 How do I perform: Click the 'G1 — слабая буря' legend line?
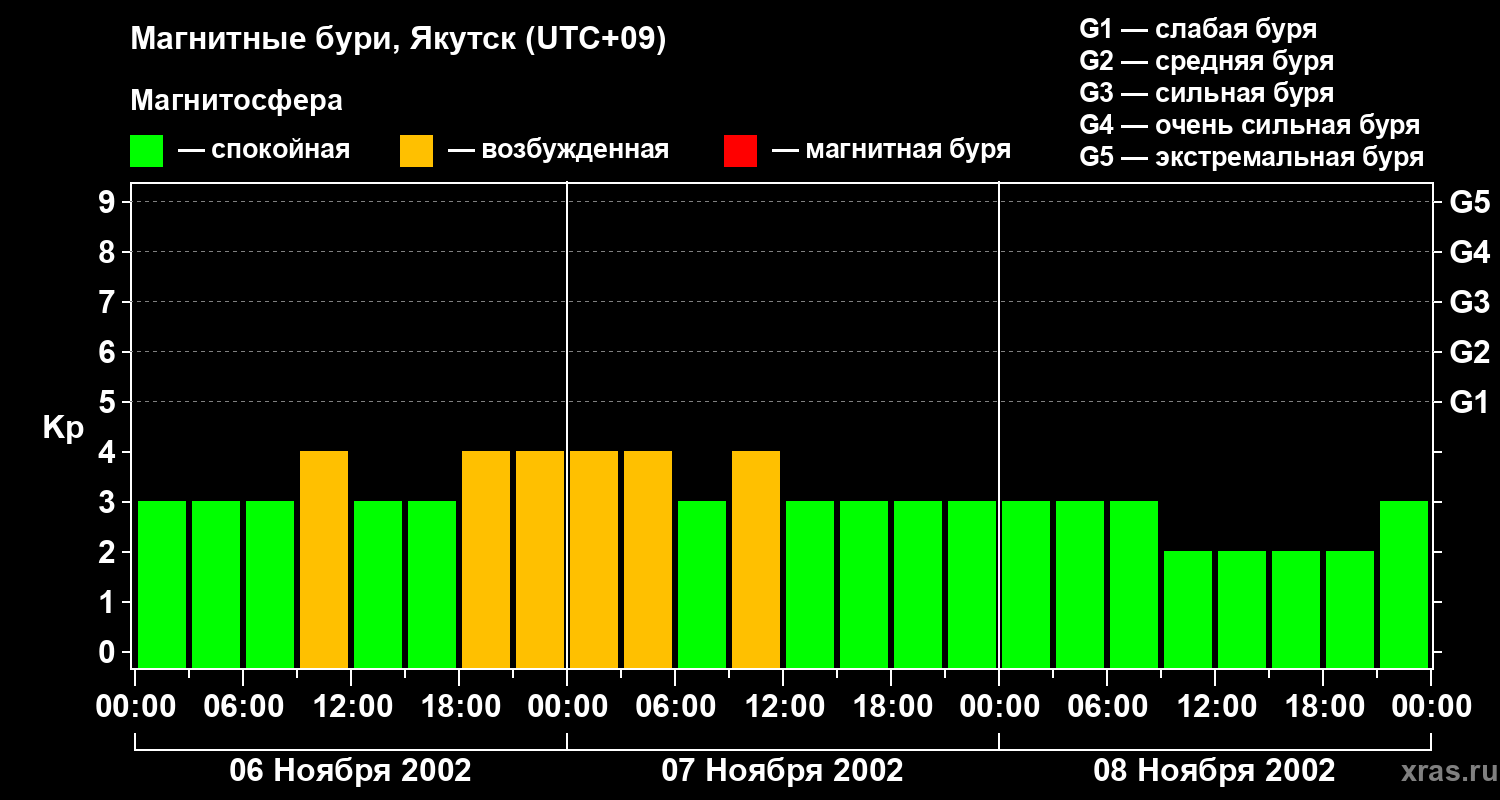[1198, 29]
